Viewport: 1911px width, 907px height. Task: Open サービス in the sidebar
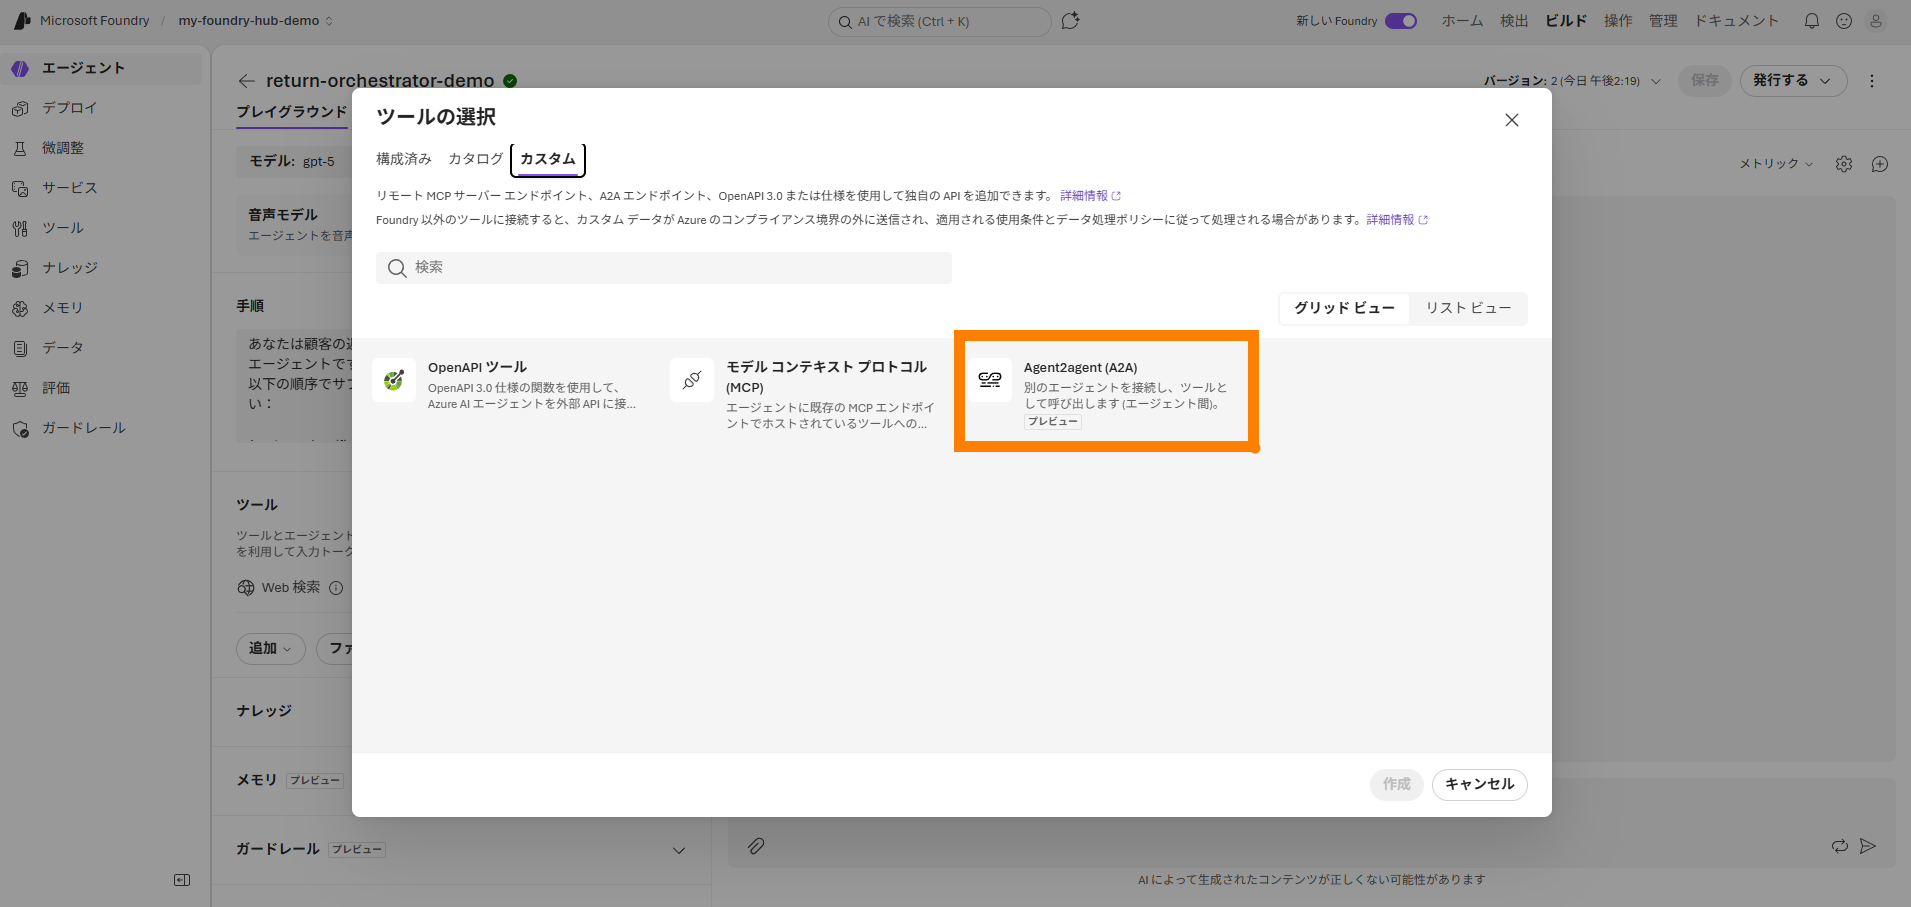(101, 188)
